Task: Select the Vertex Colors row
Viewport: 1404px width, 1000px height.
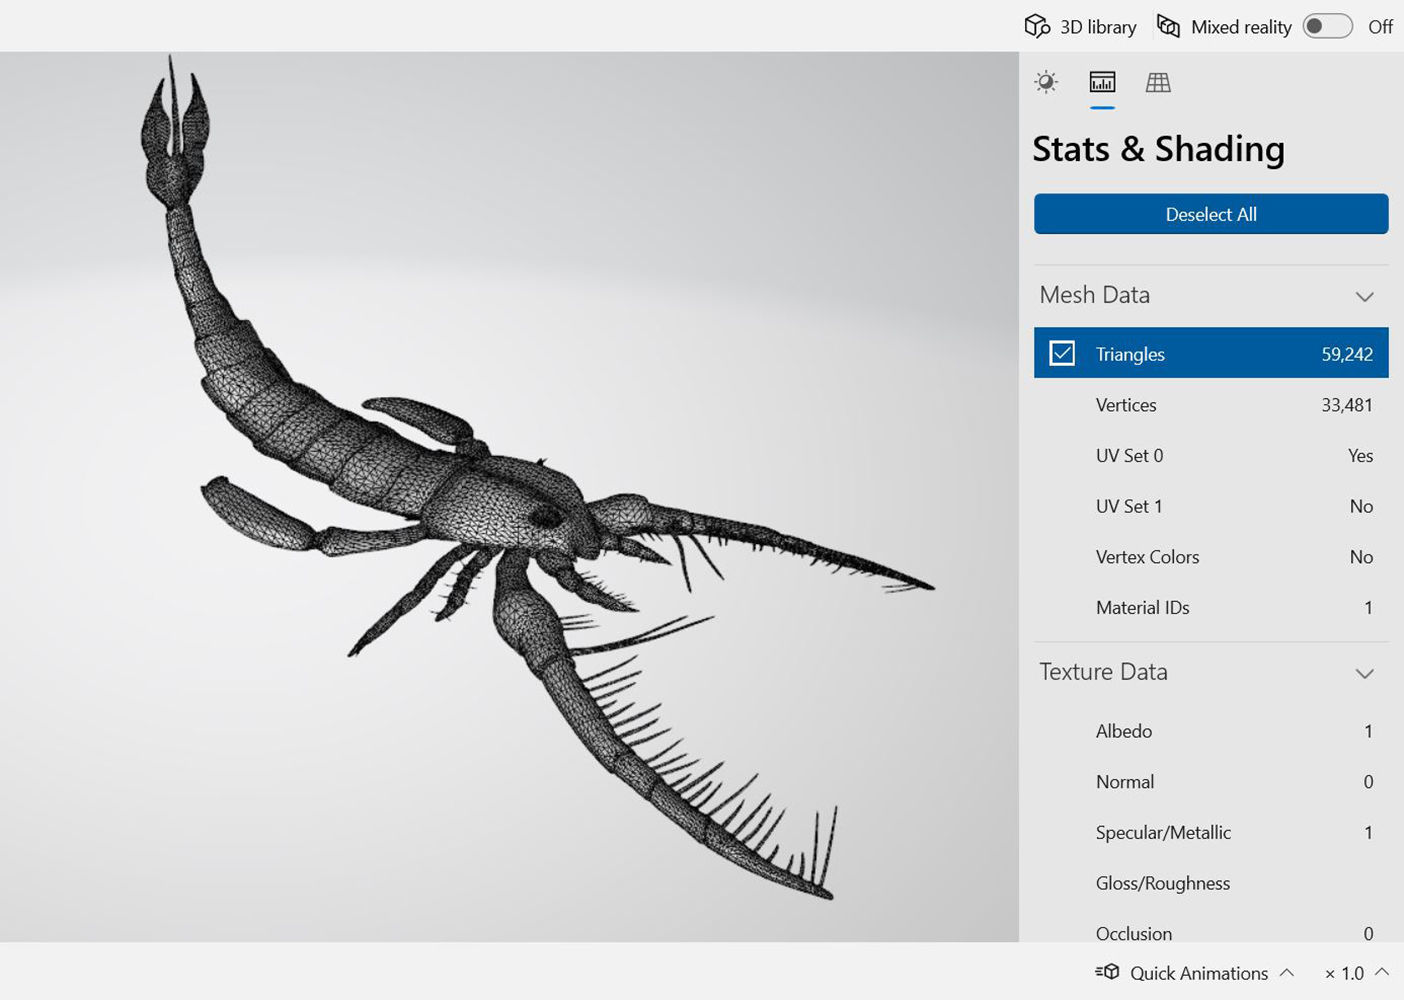Action: 1211,557
